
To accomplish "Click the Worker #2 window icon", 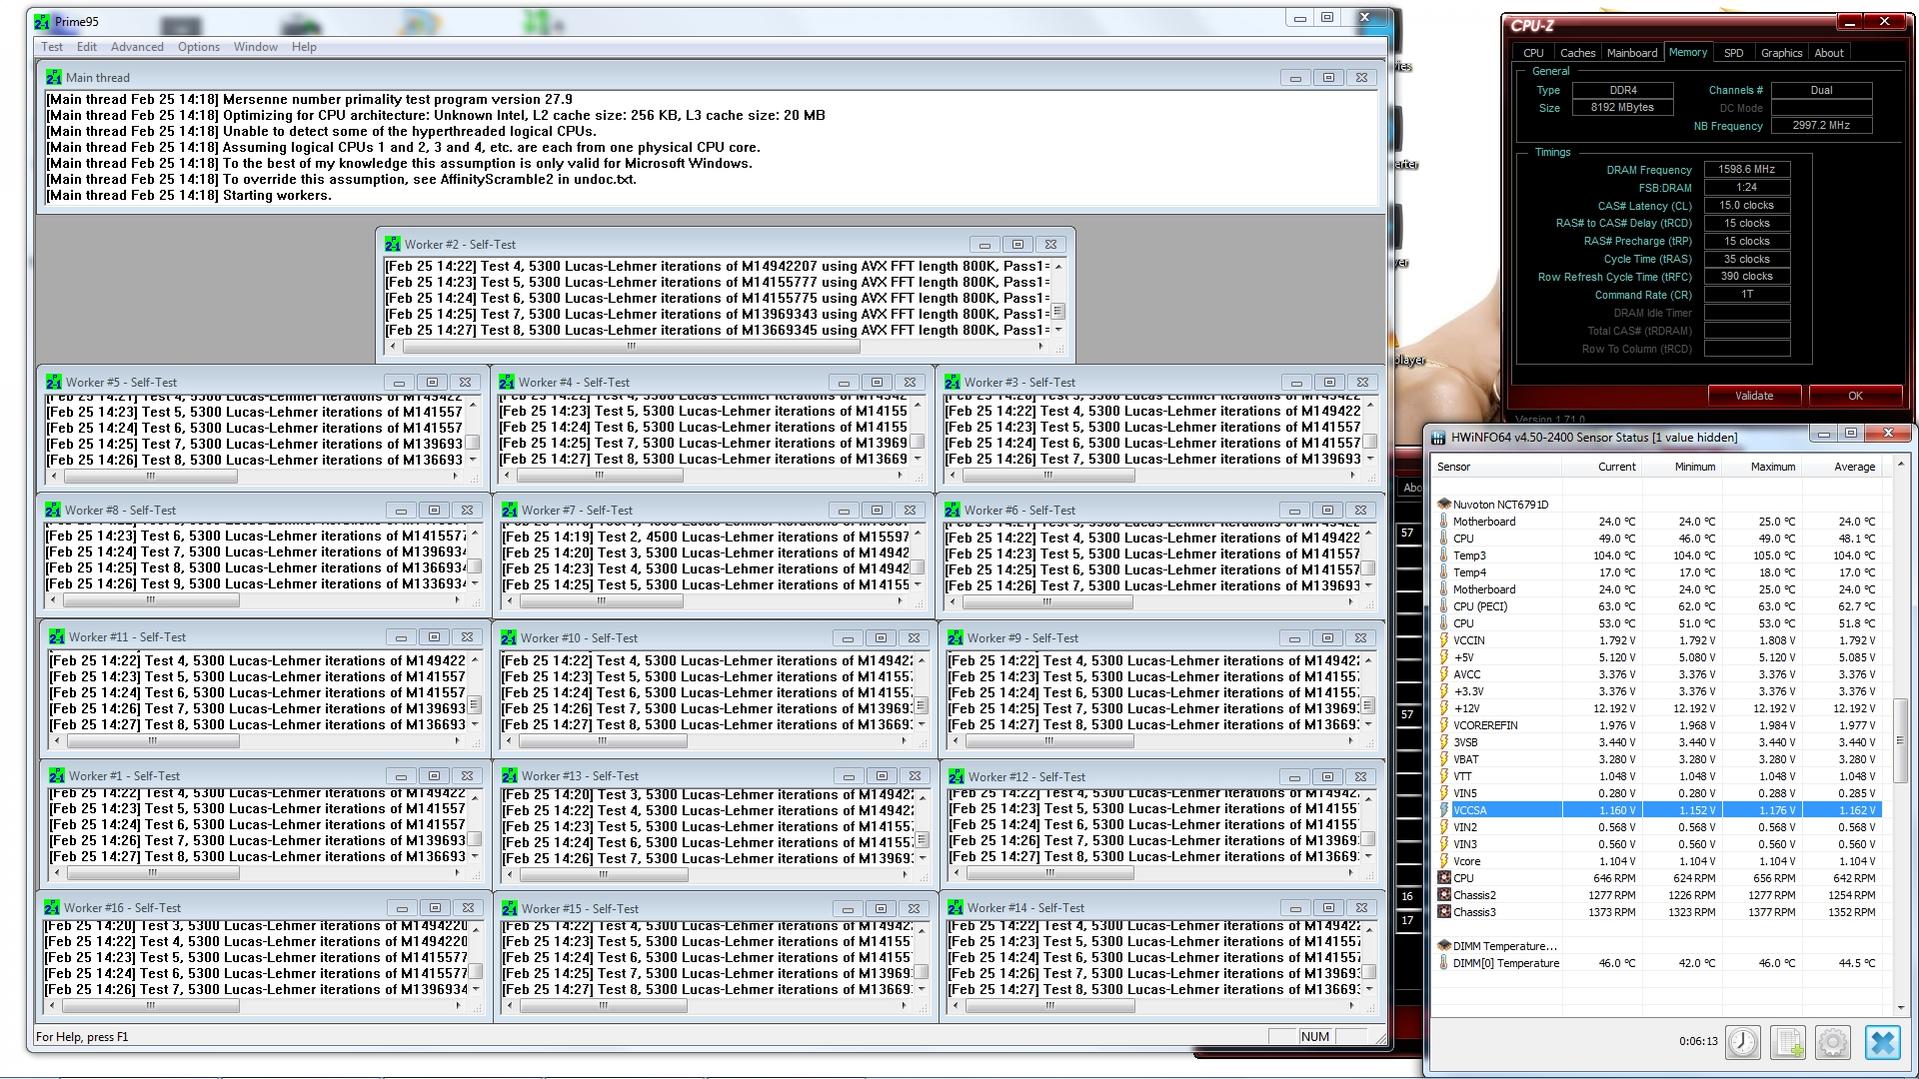I will click(392, 244).
